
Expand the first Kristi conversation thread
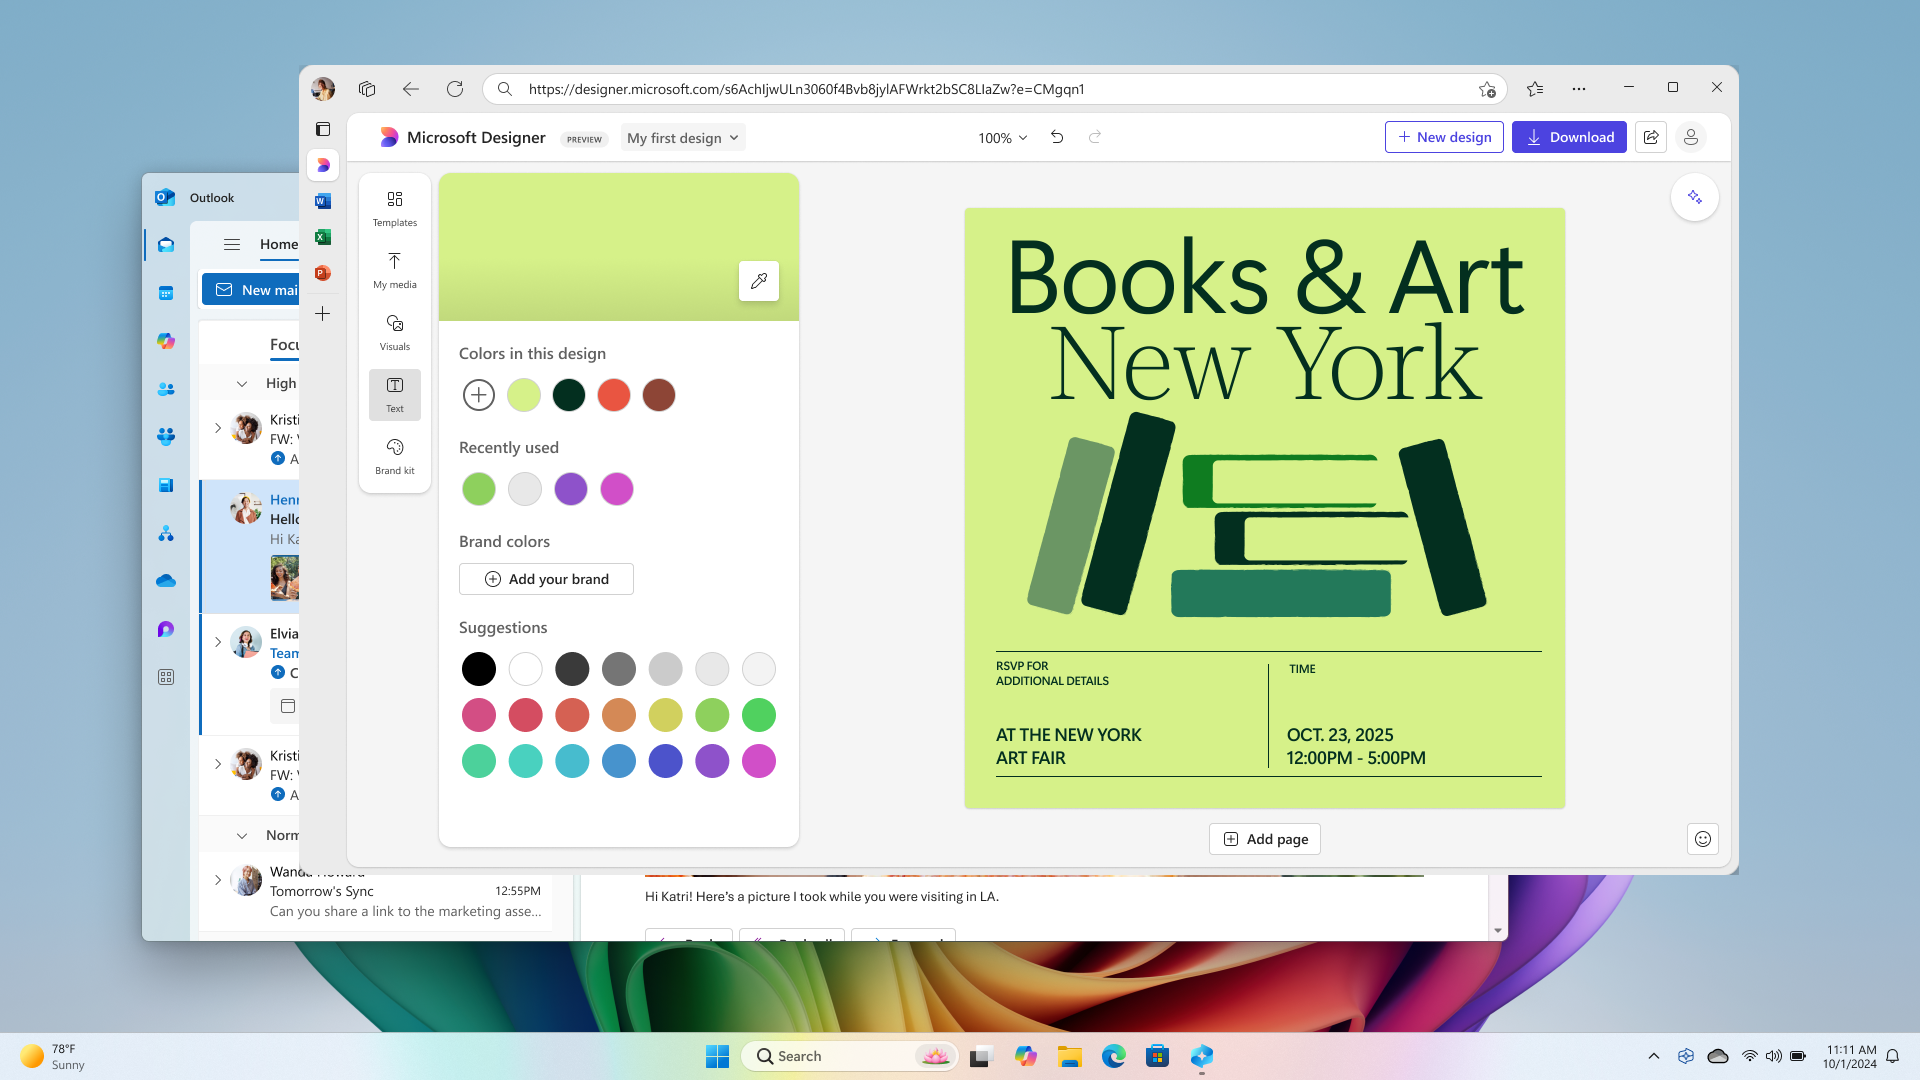tap(218, 428)
